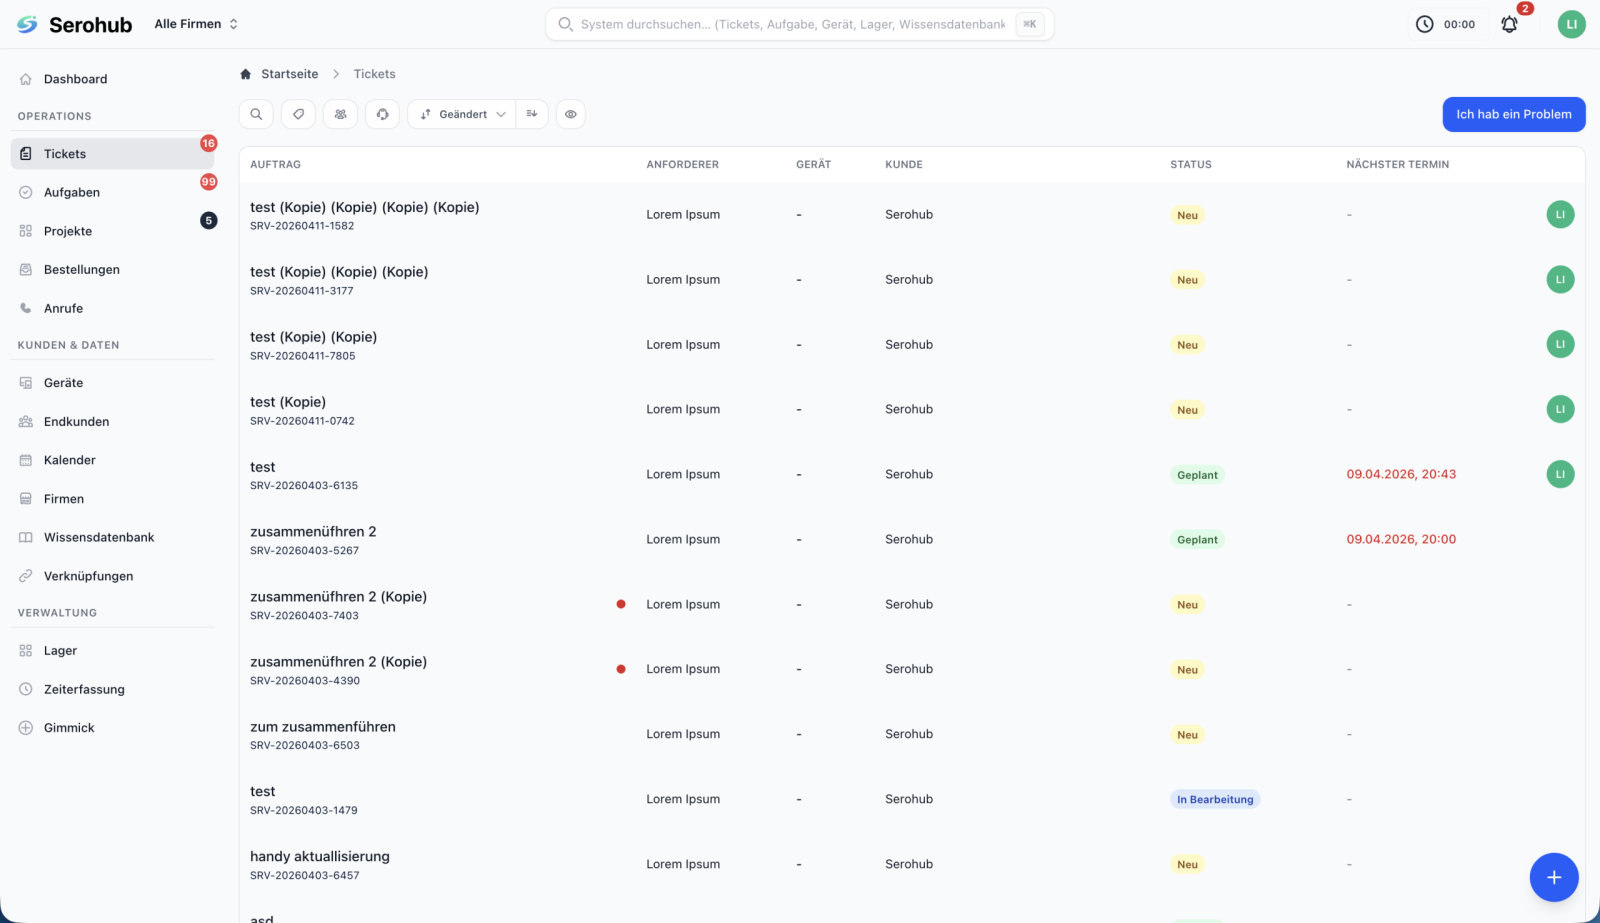Click the Wissensdatenbank book icon
The height and width of the screenshot is (923, 1600).
(26, 537)
